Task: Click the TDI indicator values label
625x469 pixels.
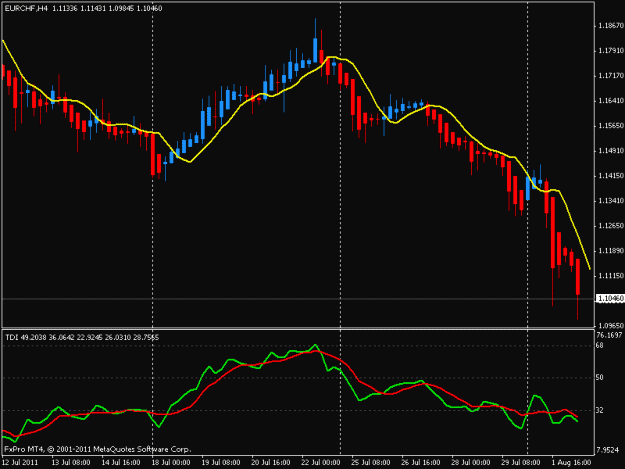Action: tap(82, 338)
